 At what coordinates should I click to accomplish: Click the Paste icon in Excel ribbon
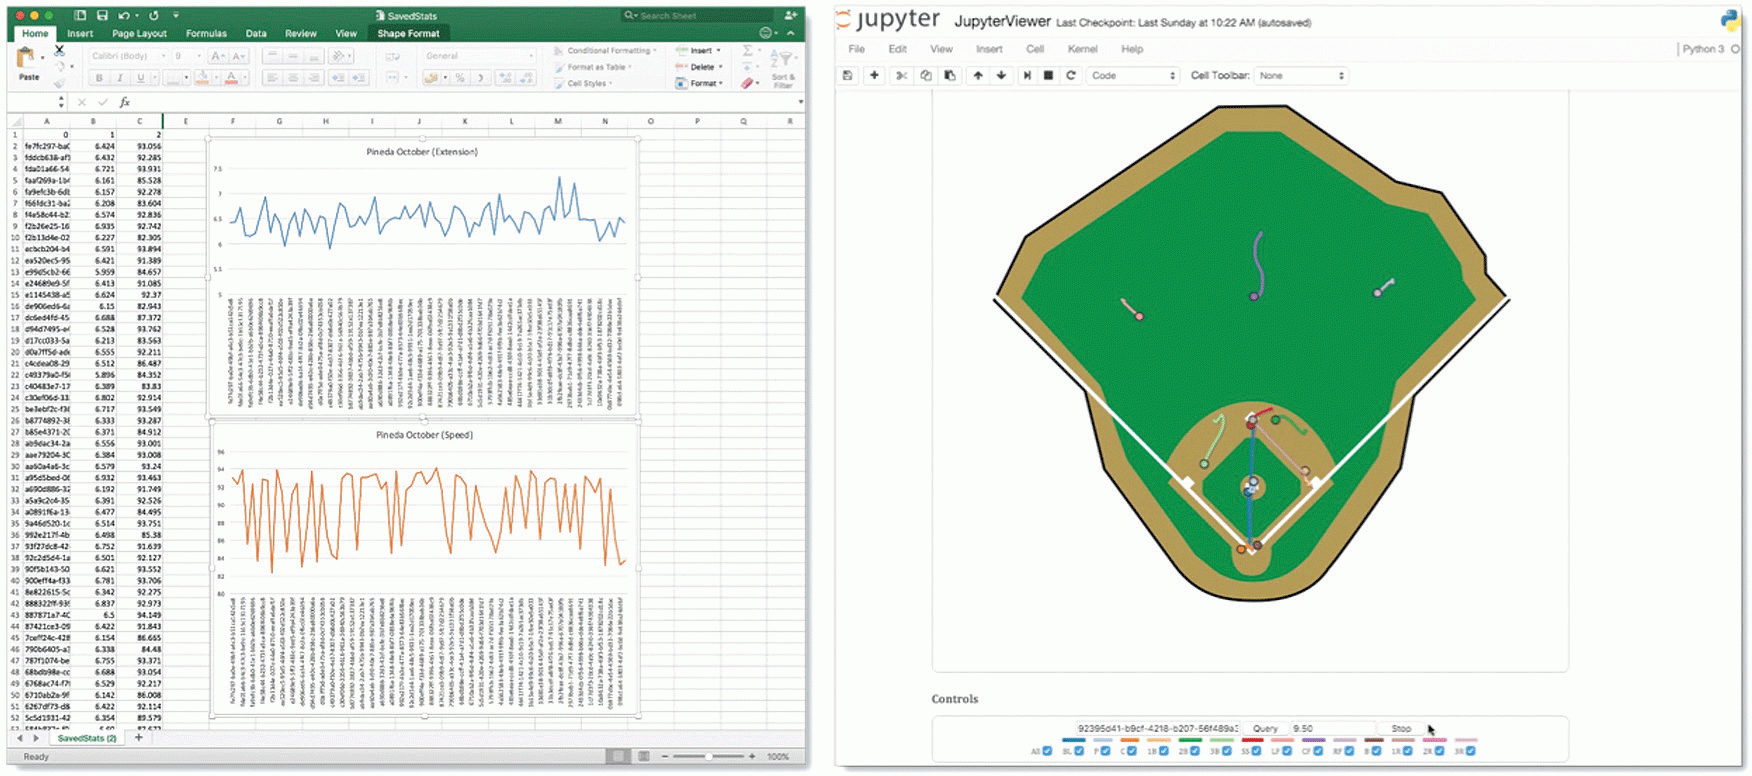[x=28, y=62]
